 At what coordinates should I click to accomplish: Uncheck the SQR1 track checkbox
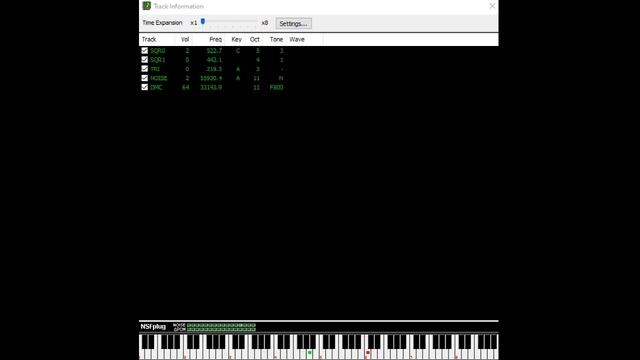pyautogui.click(x=144, y=60)
